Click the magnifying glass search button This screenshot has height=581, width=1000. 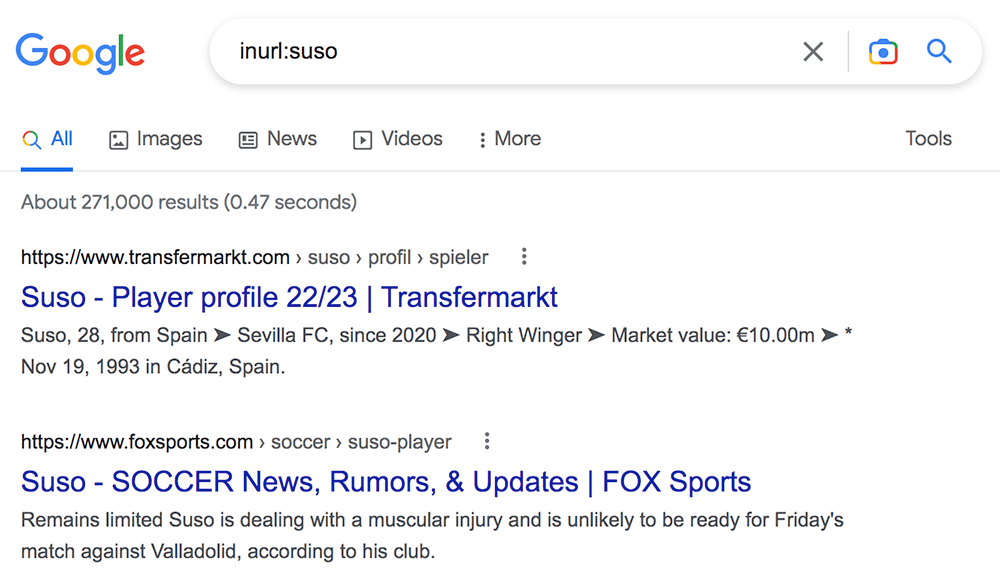tap(939, 52)
